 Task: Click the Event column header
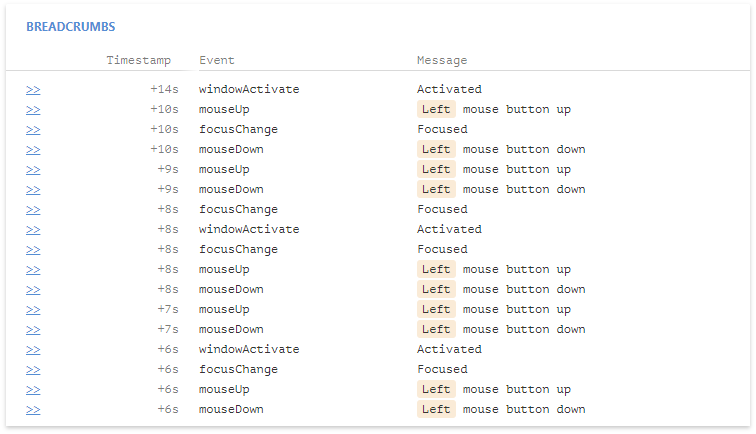217,61
